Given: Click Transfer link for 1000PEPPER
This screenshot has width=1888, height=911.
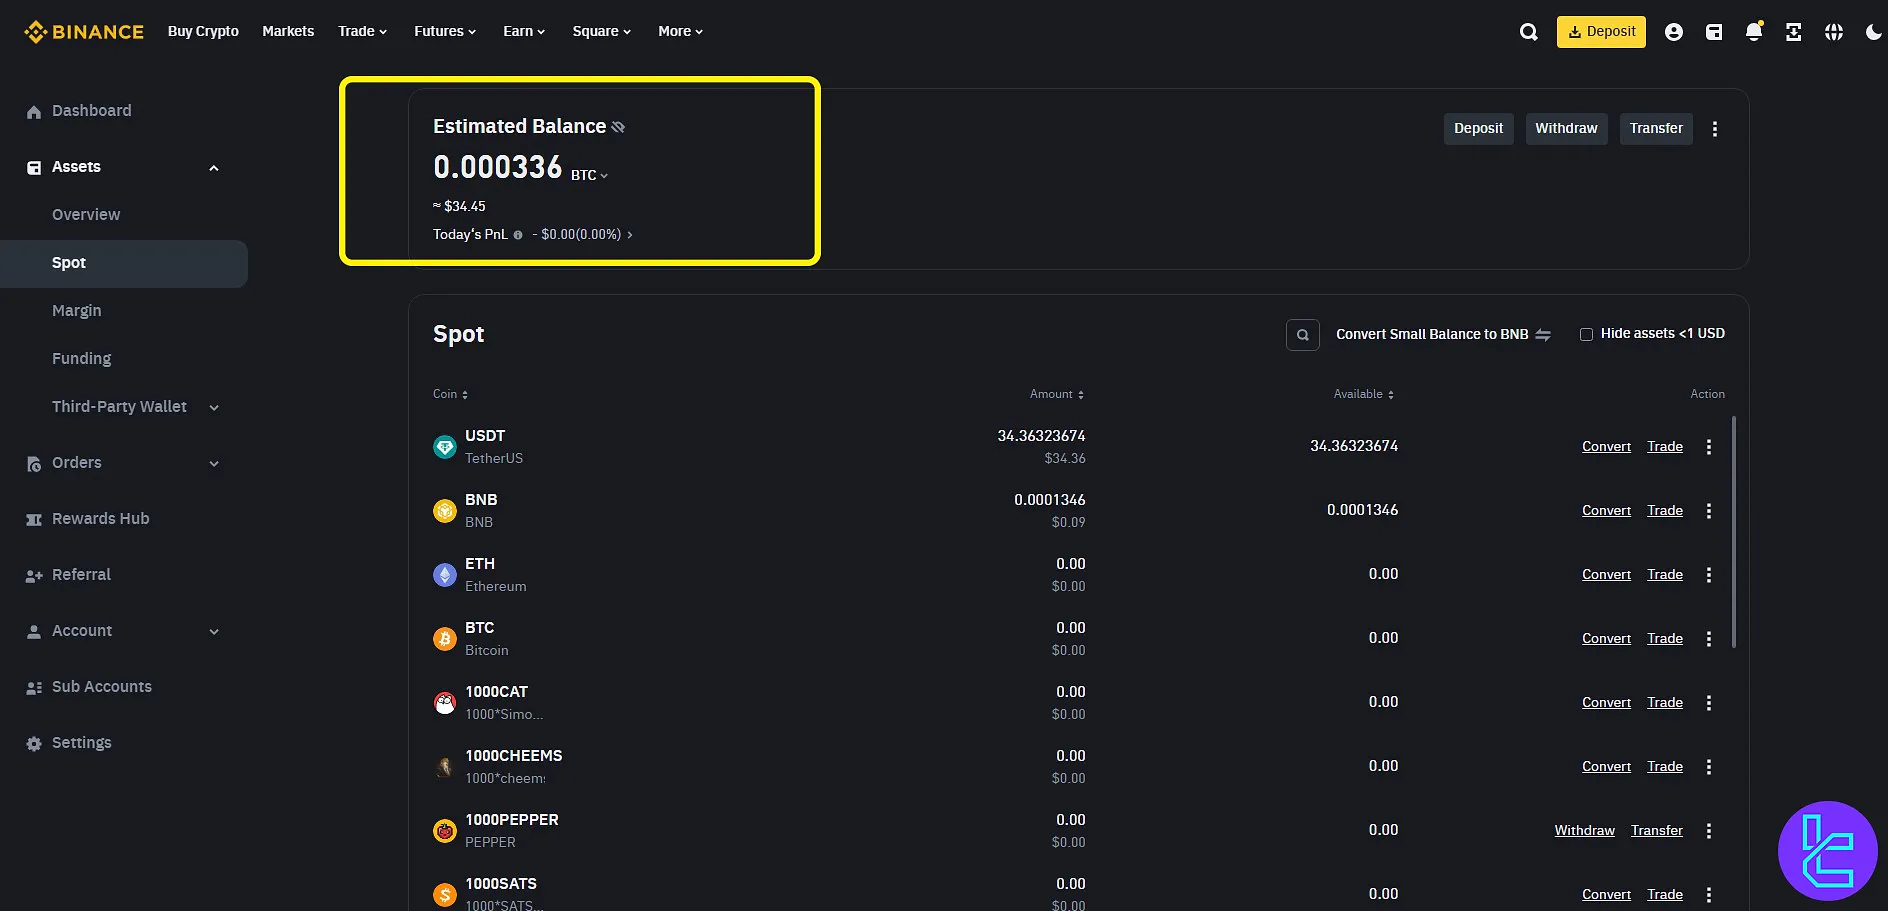Looking at the screenshot, I should [x=1656, y=831].
